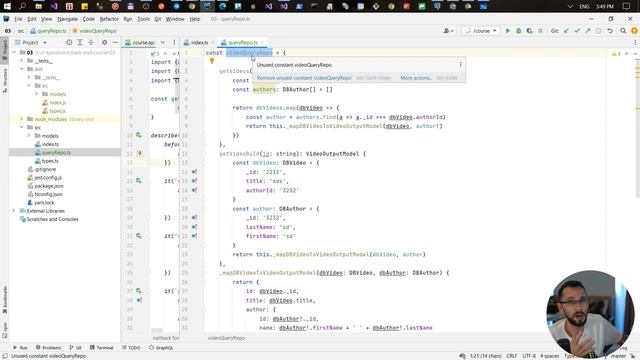Remove unused constant videoQueryRepo quick fix

pos(304,78)
